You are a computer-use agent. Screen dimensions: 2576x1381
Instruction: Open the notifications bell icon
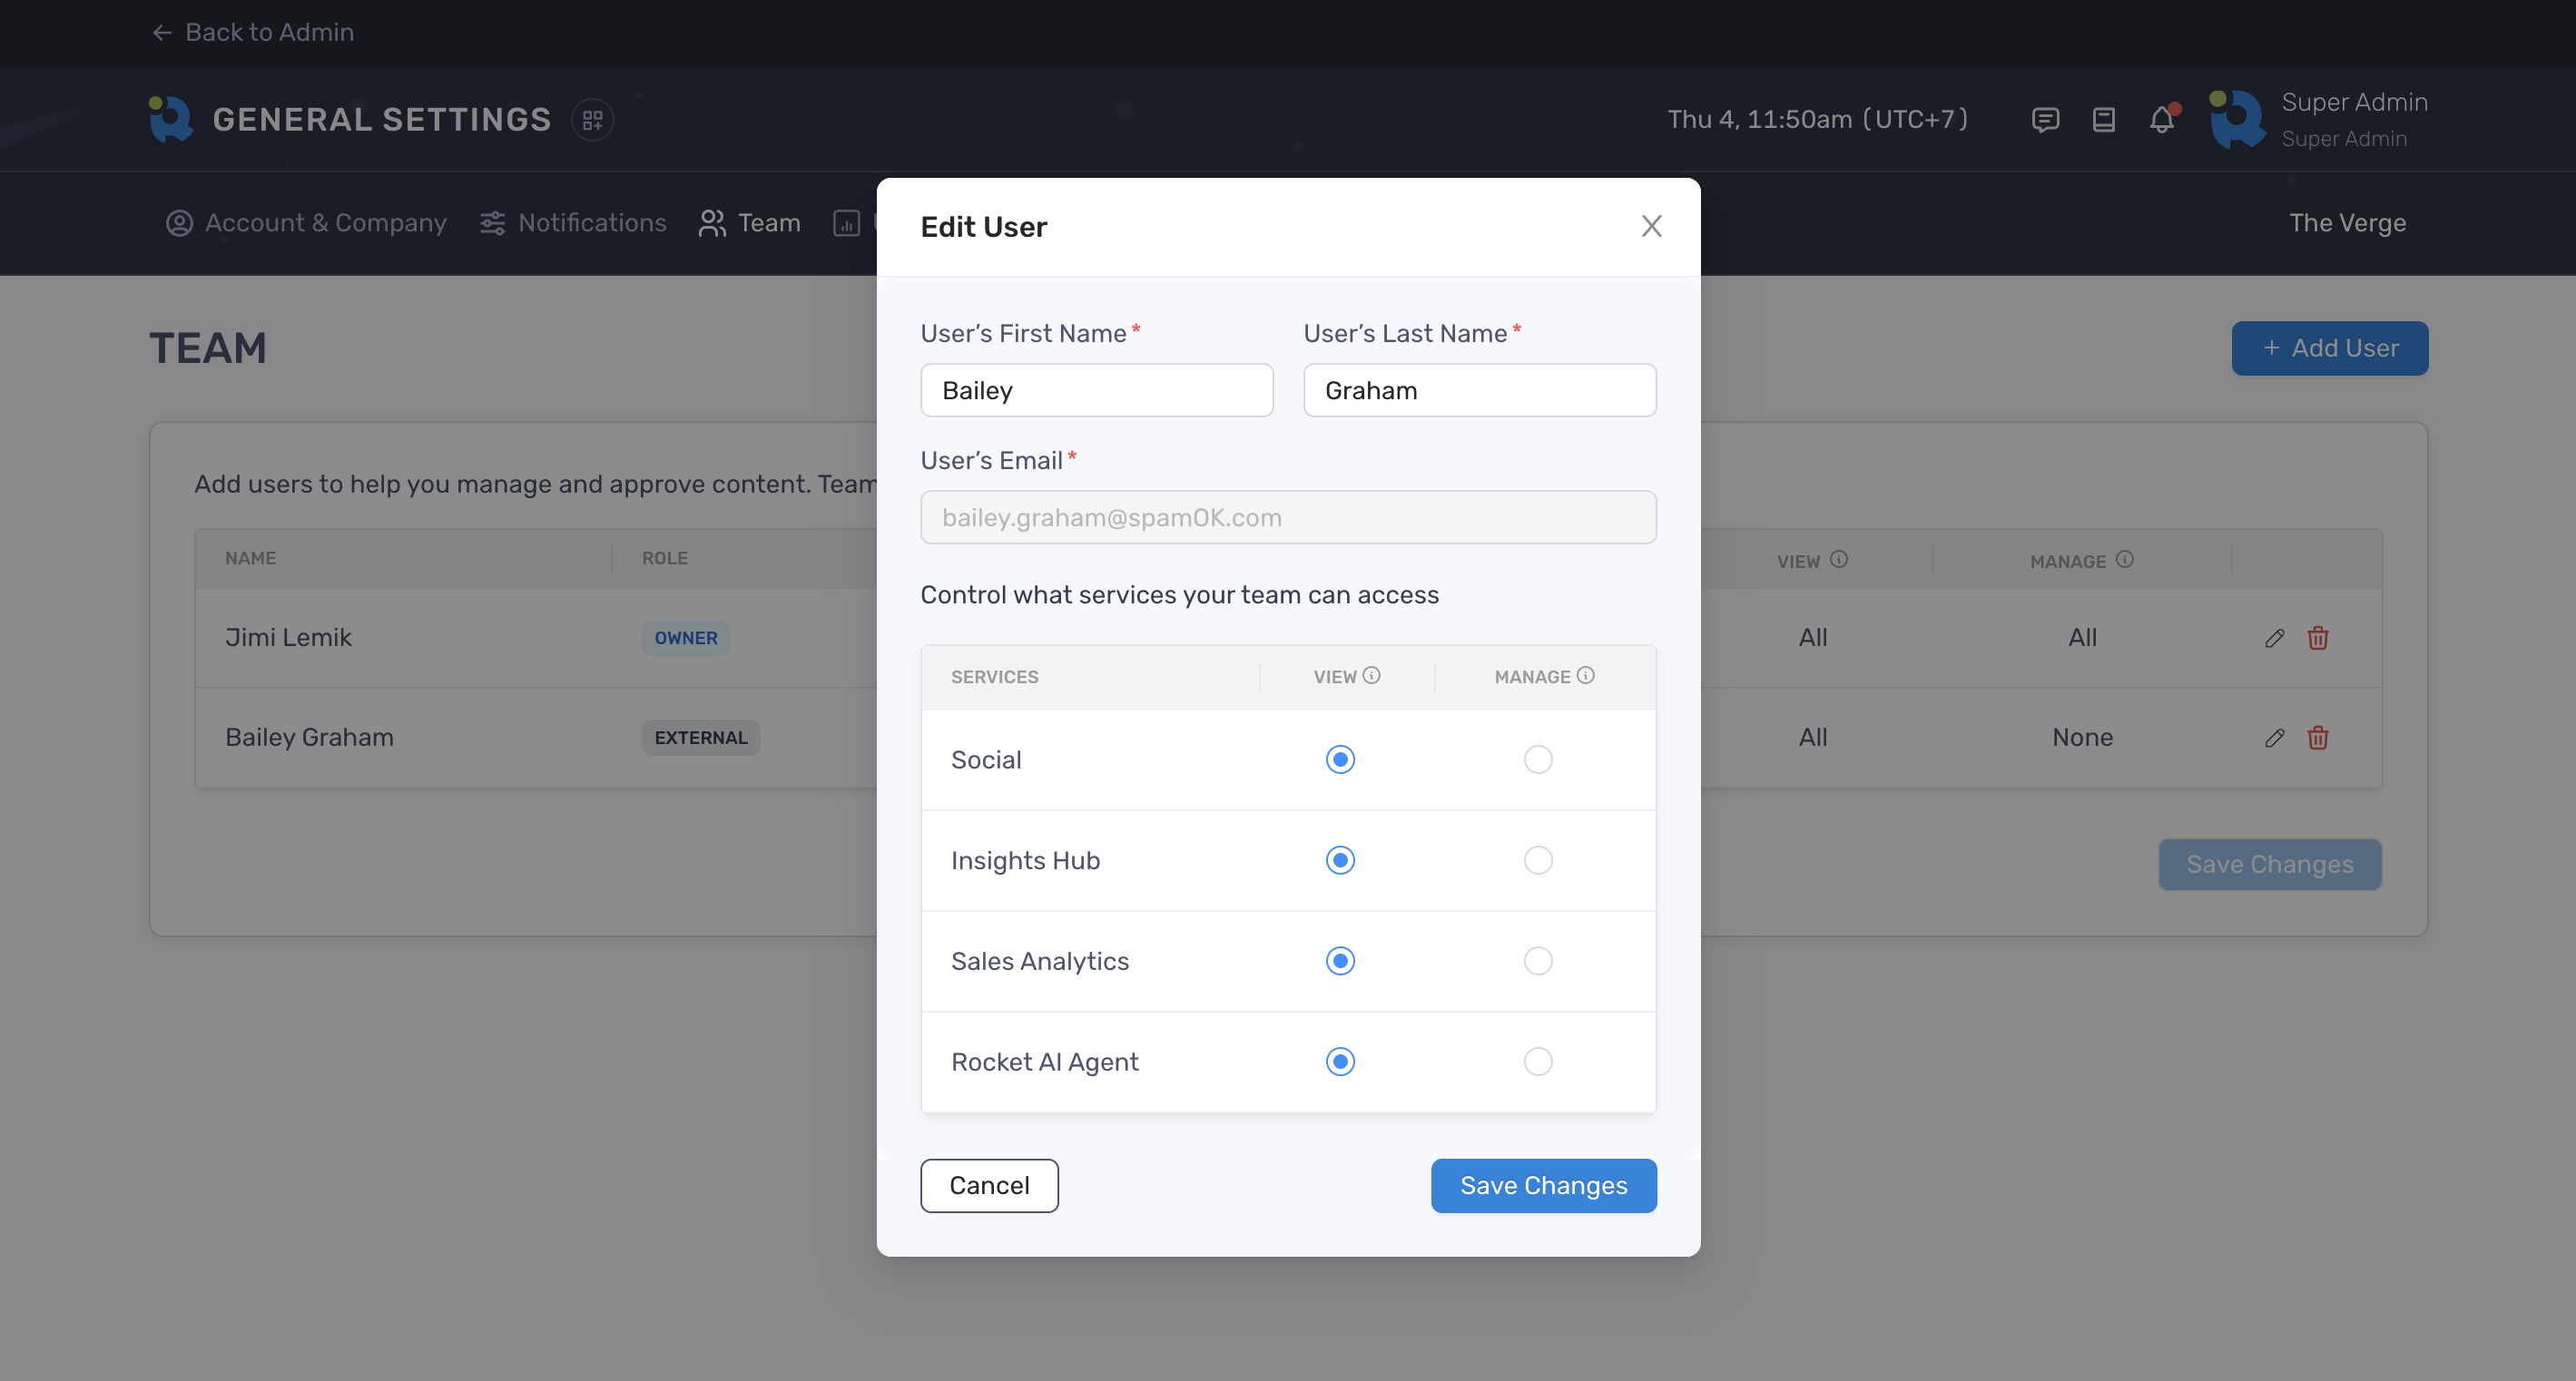(2161, 120)
